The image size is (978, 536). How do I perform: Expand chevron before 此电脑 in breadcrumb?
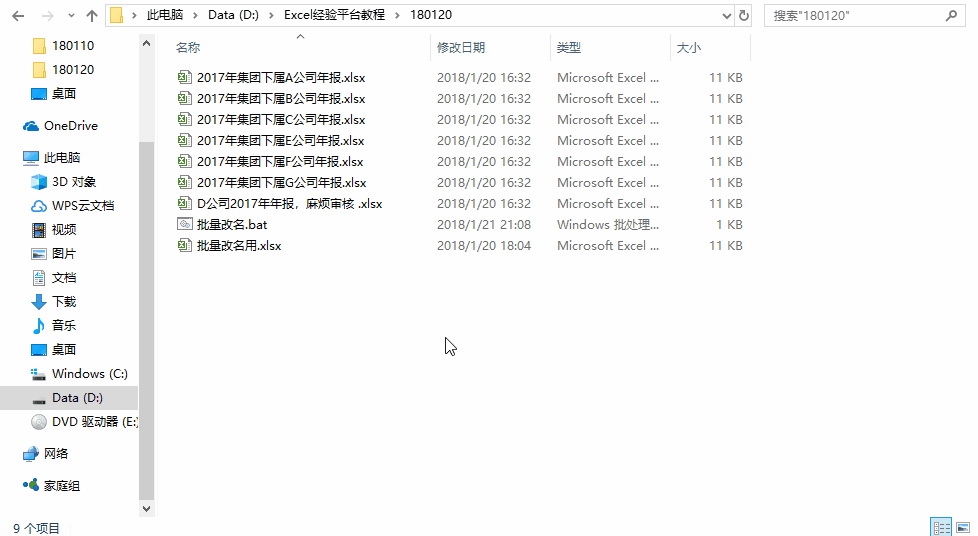point(134,16)
